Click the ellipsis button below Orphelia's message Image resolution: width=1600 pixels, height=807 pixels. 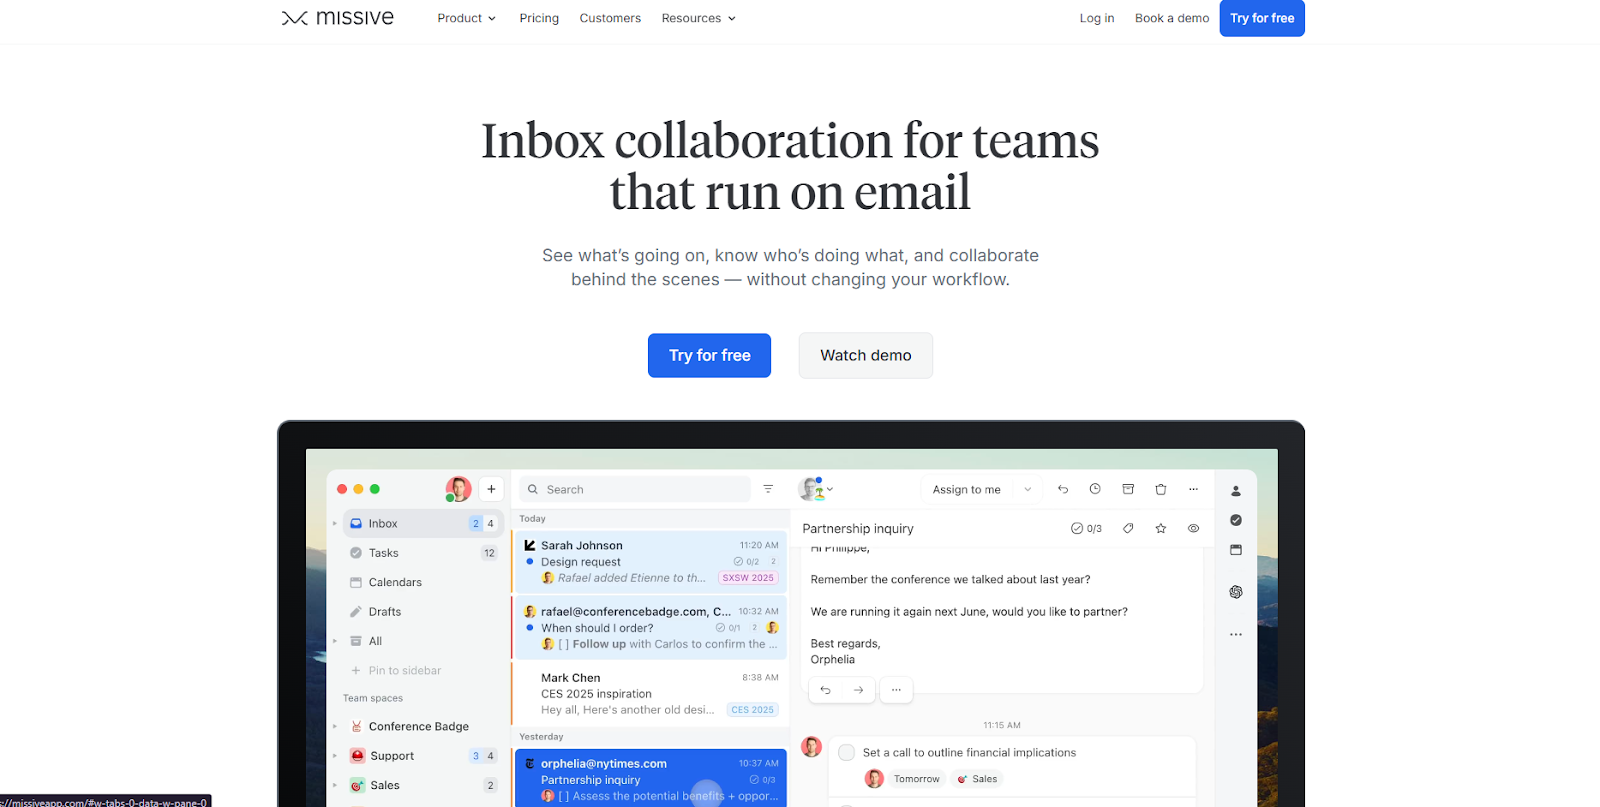[x=896, y=690]
